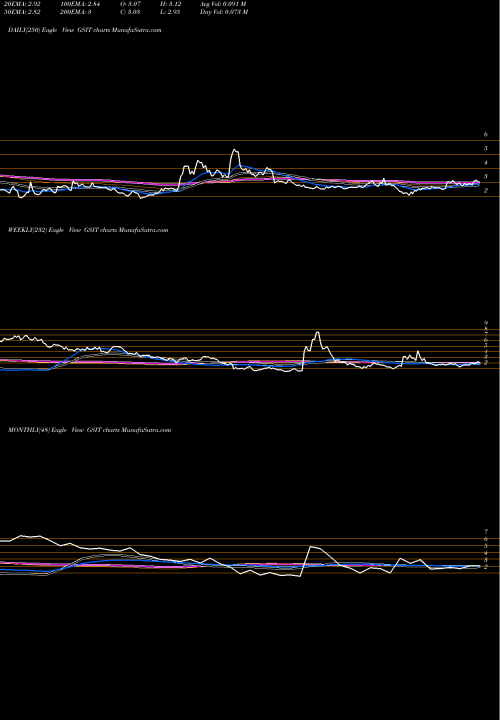Click the high price 'H:' value
Screen dimensions: 500x720
[171, 4]
